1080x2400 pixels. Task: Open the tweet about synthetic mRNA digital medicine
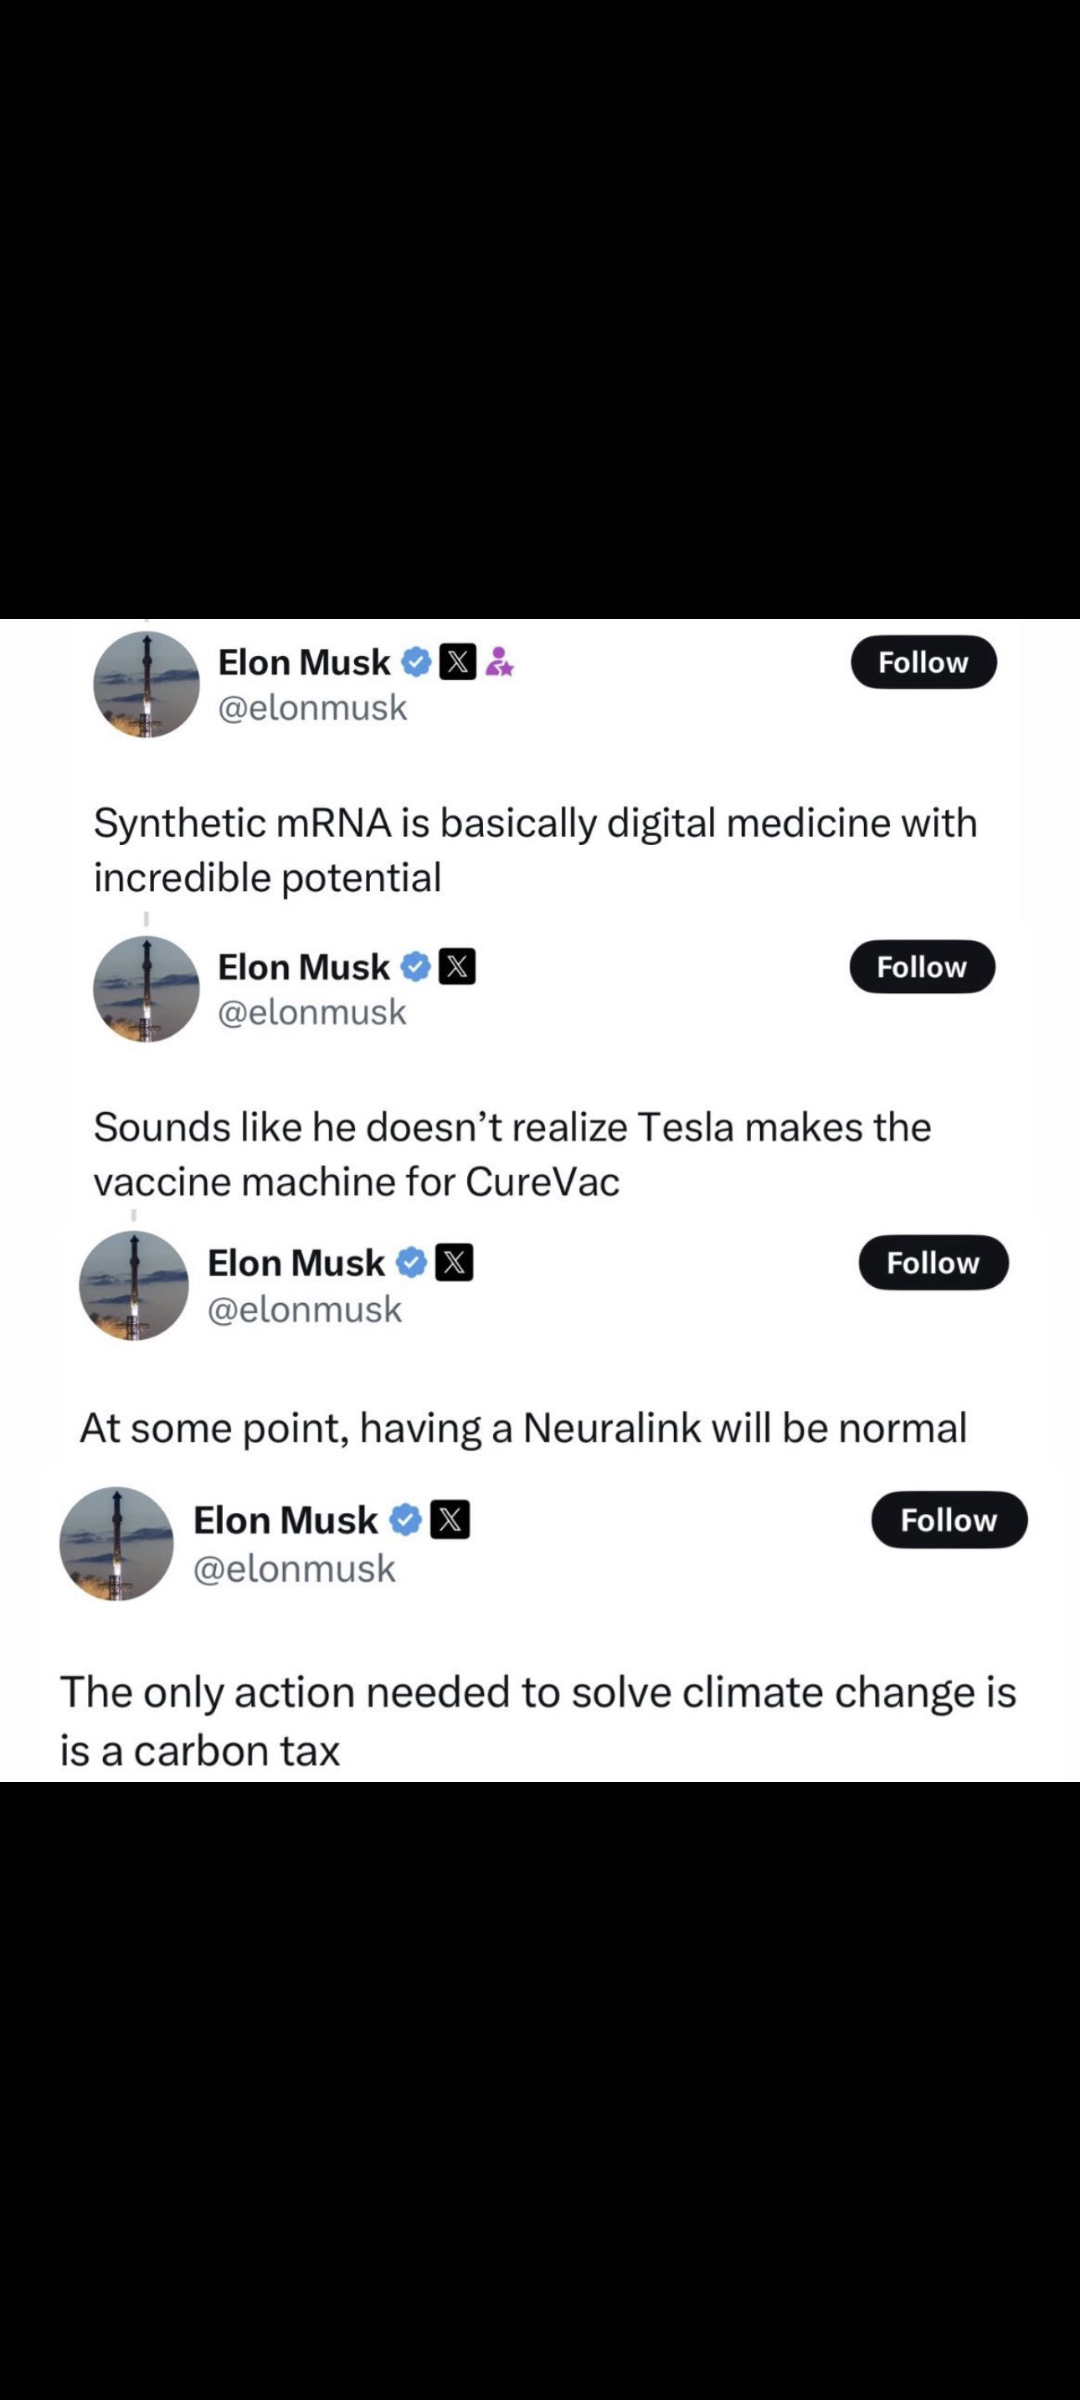point(535,850)
